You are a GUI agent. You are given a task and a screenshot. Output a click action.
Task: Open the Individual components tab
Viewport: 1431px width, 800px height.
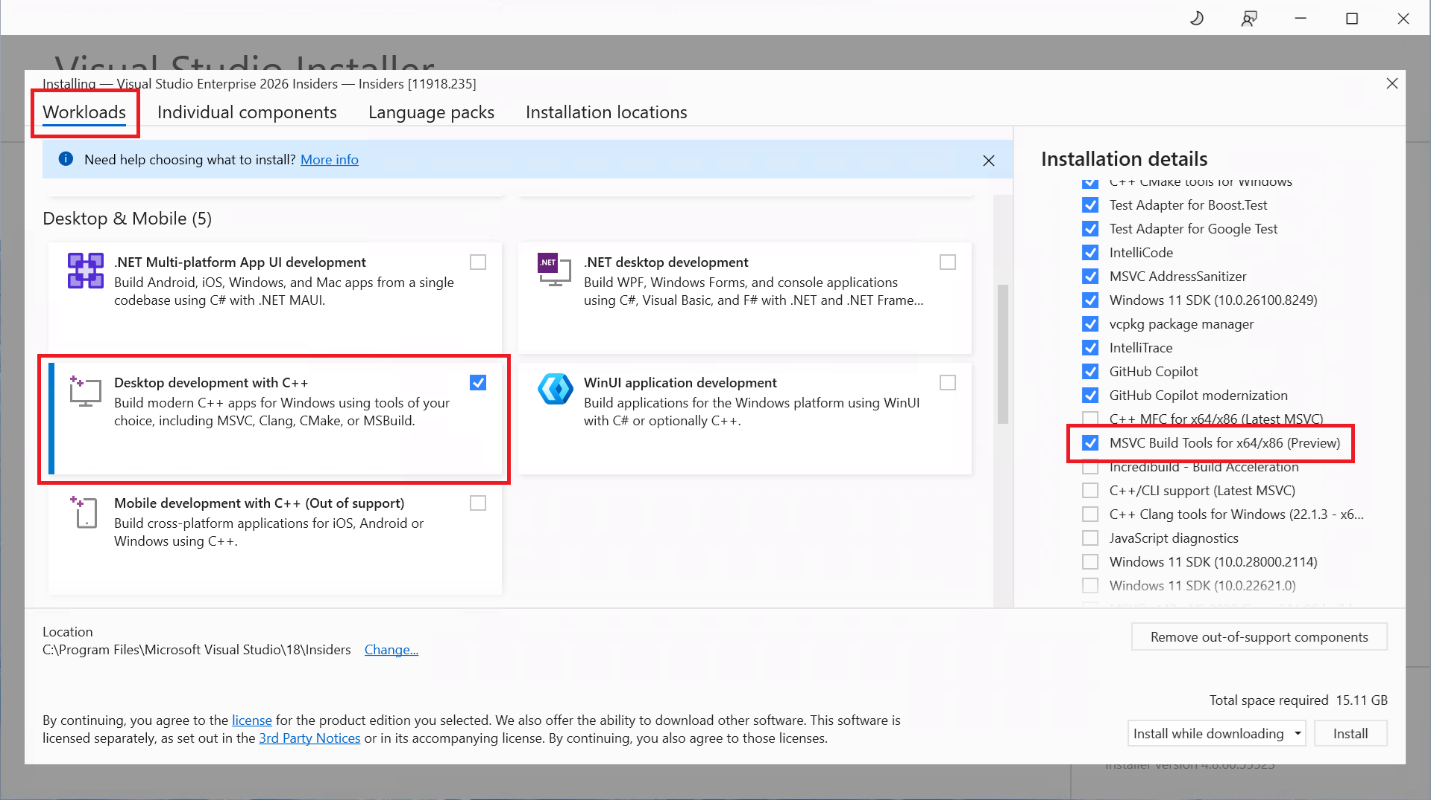tap(247, 112)
